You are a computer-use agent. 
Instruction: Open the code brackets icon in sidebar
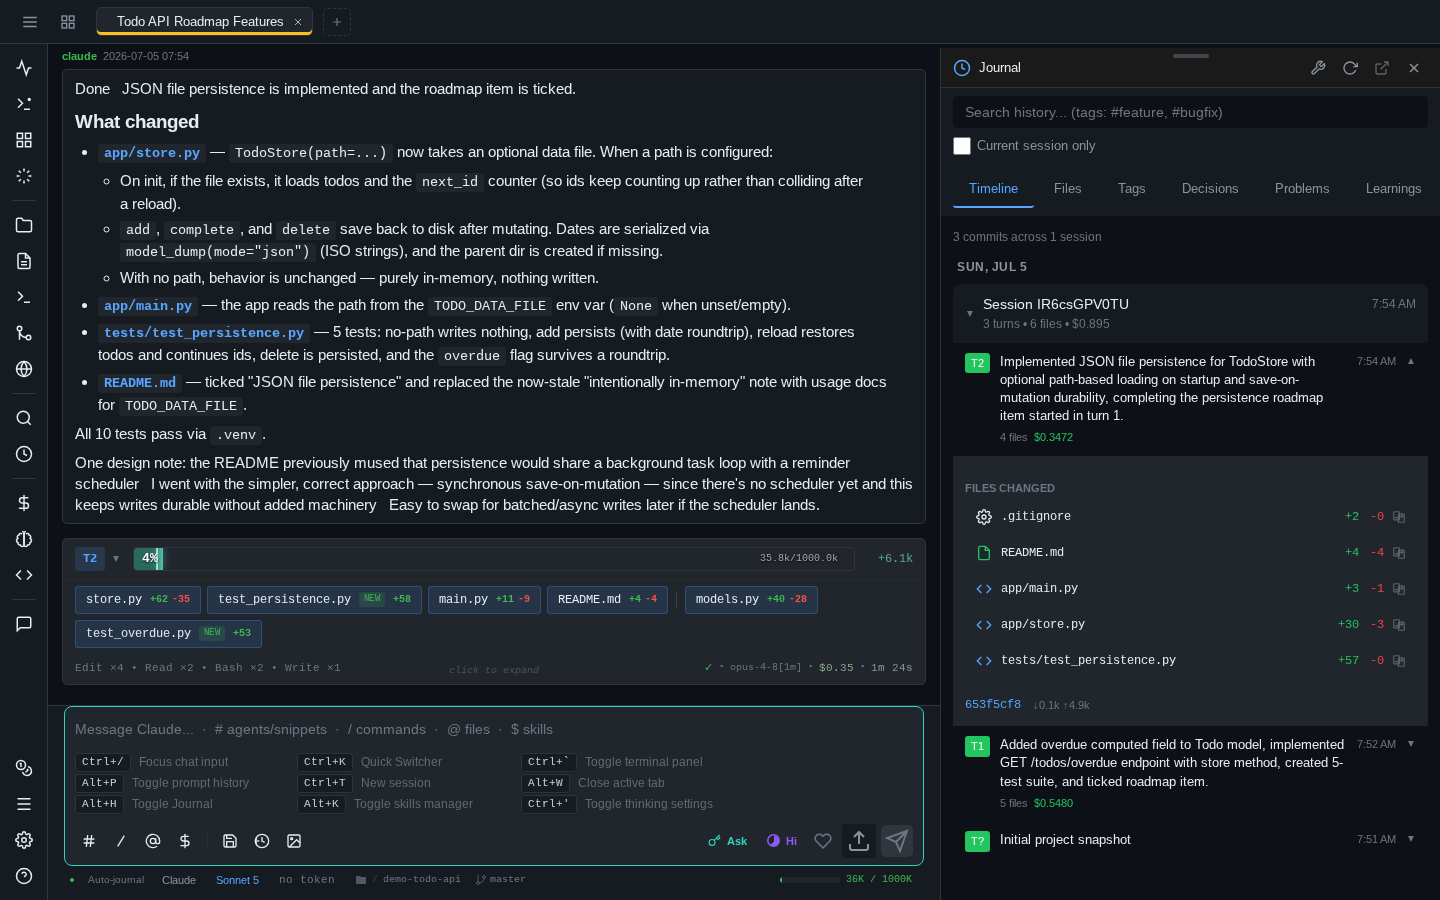pos(24,575)
